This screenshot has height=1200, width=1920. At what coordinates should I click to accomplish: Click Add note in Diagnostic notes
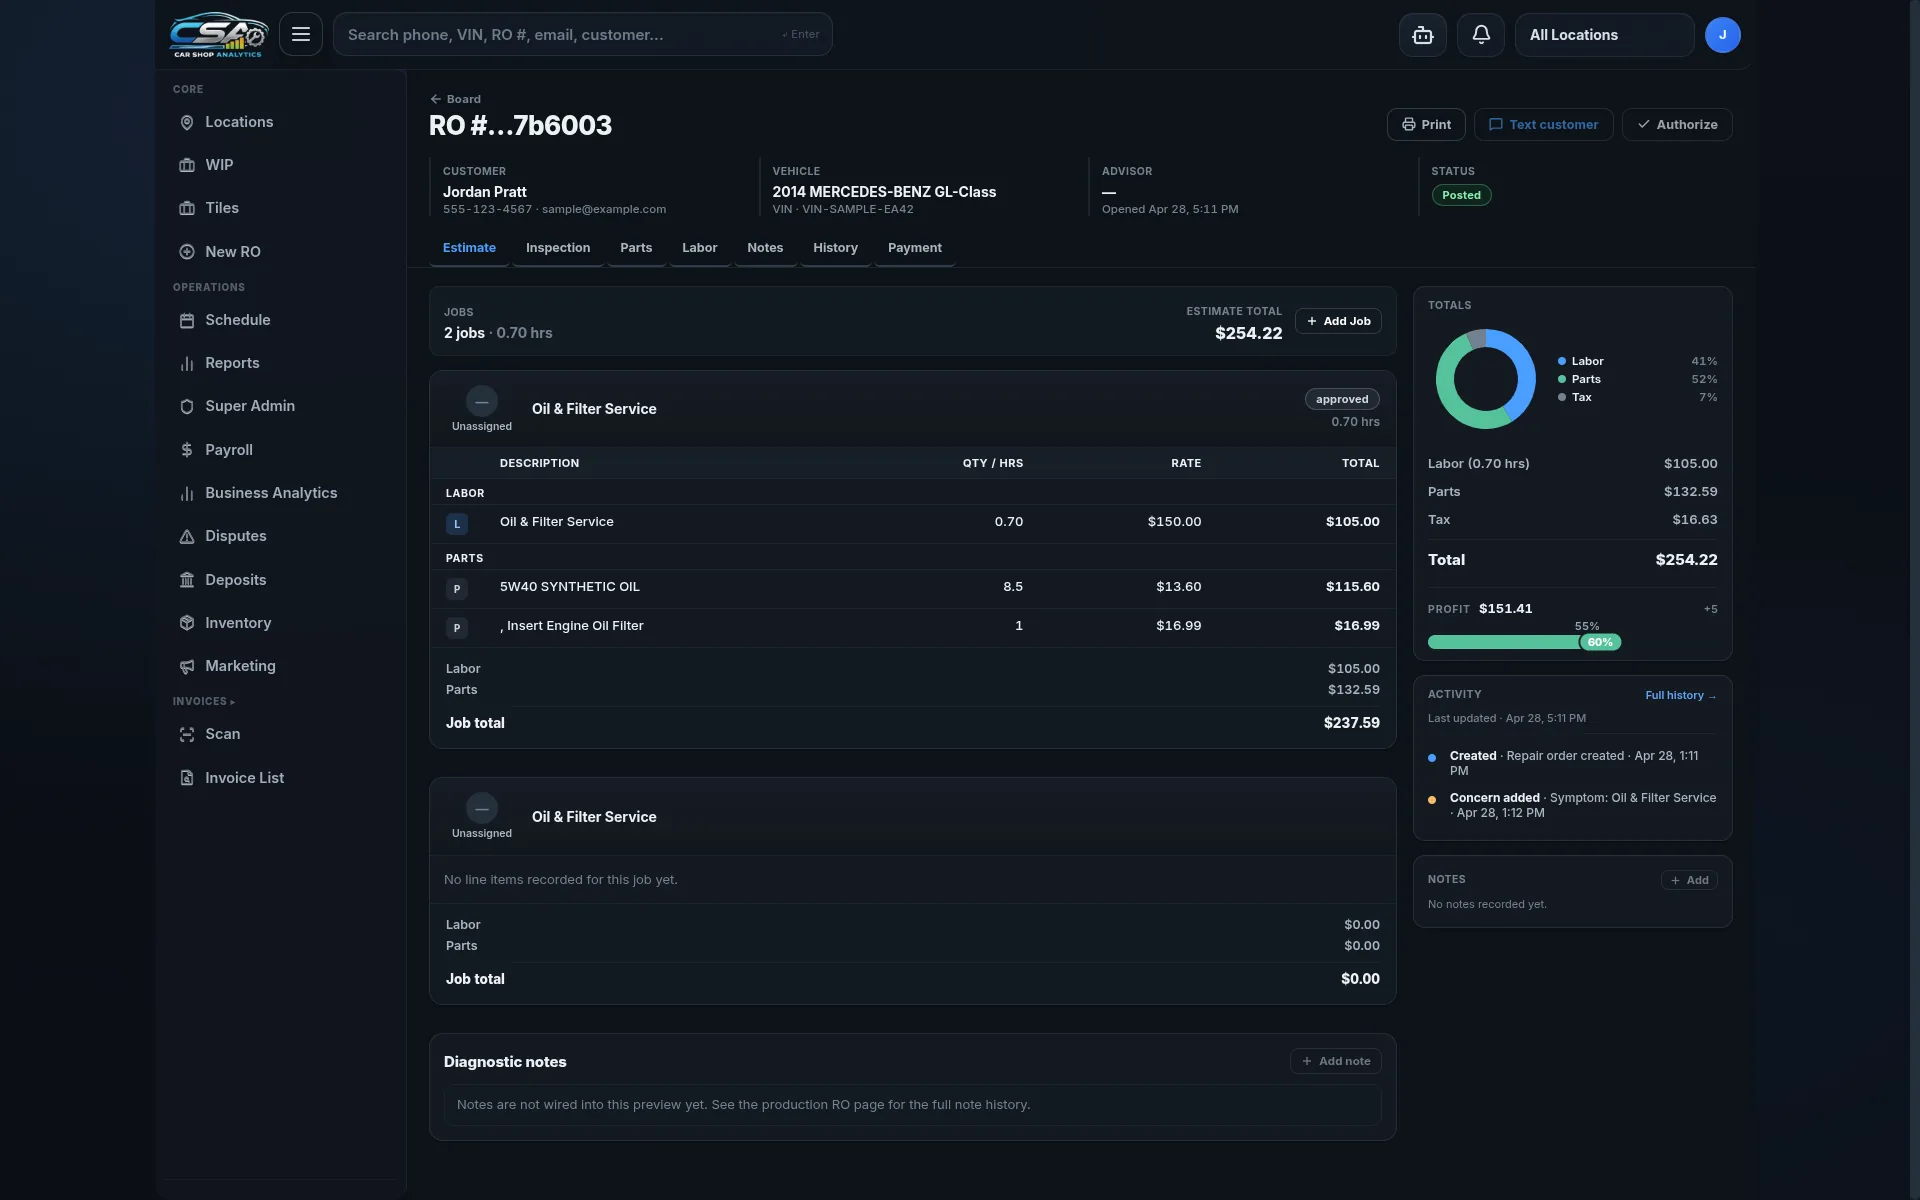point(1336,1061)
